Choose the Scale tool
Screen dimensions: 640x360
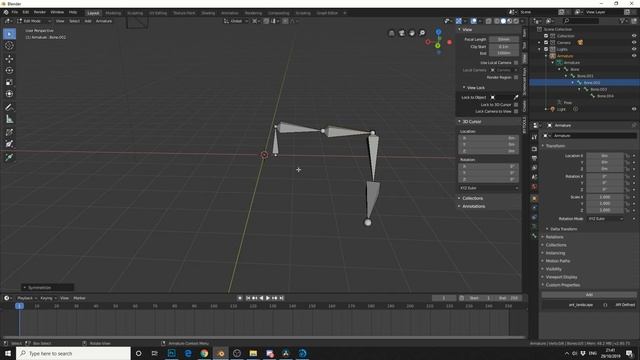(x=9, y=82)
